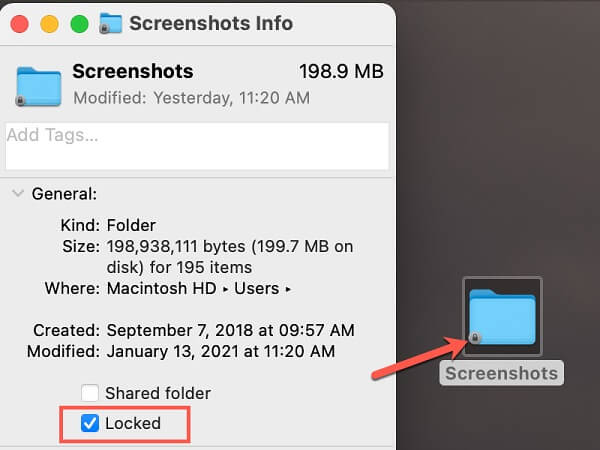Minimize the Screenshots Info window
600x450 pixels.
(50, 23)
